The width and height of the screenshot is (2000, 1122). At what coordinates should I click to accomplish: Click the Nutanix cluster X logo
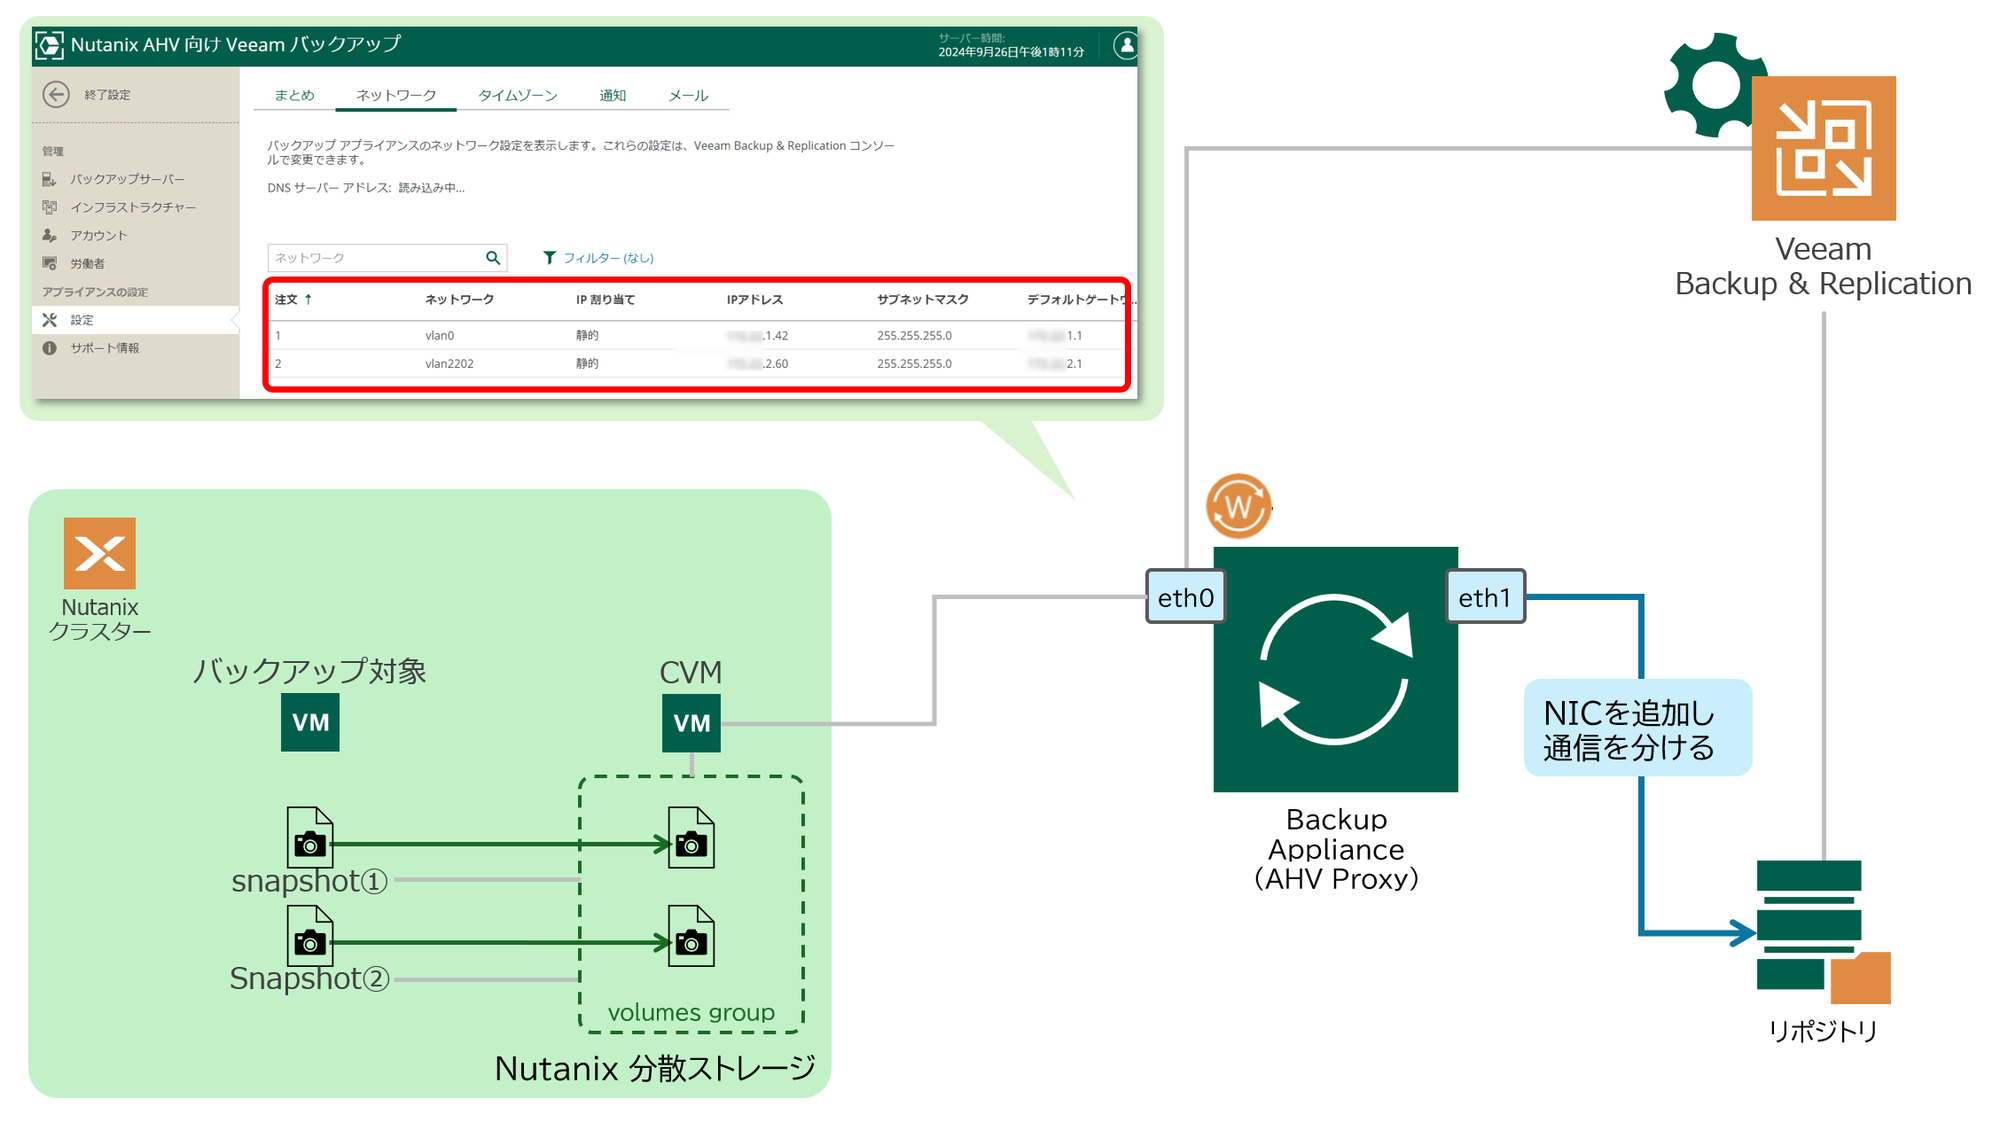(x=99, y=553)
